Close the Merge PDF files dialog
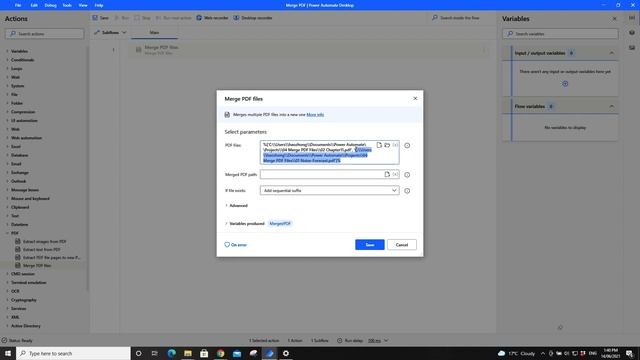The height and width of the screenshot is (360, 640). 415,98
